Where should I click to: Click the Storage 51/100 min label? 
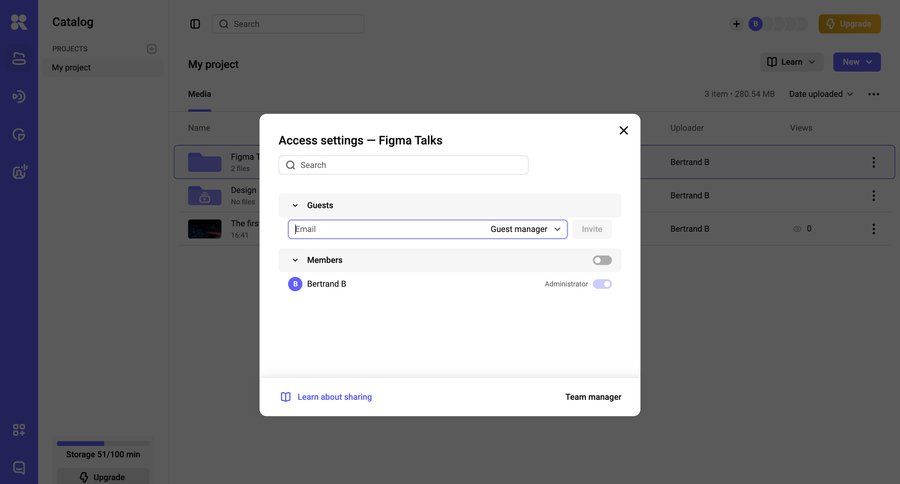[103, 455]
